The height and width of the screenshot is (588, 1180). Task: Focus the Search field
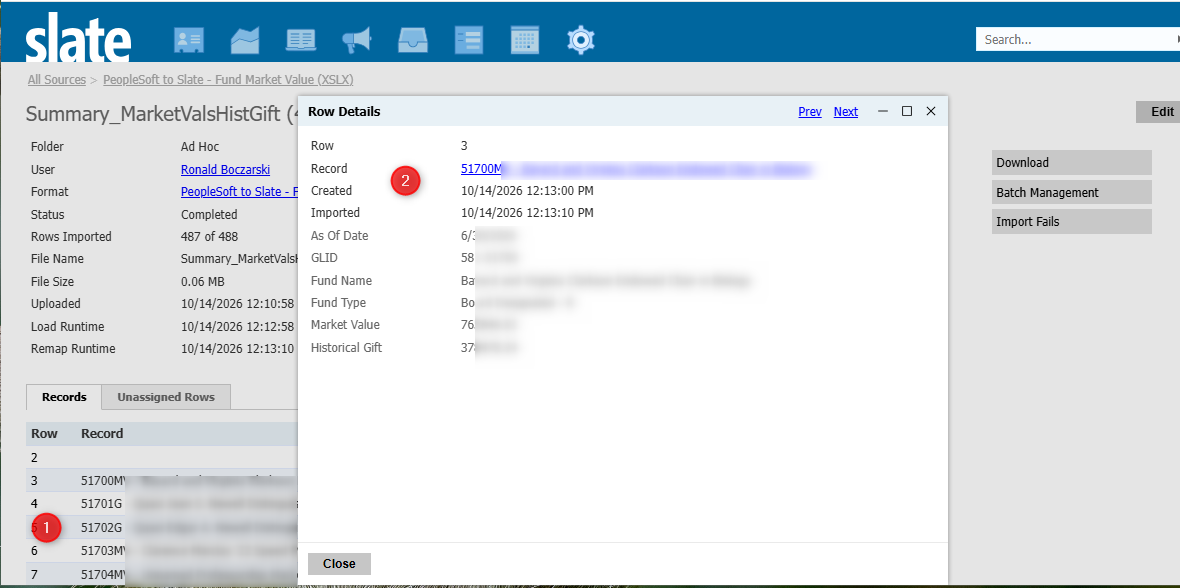pos(1076,39)
